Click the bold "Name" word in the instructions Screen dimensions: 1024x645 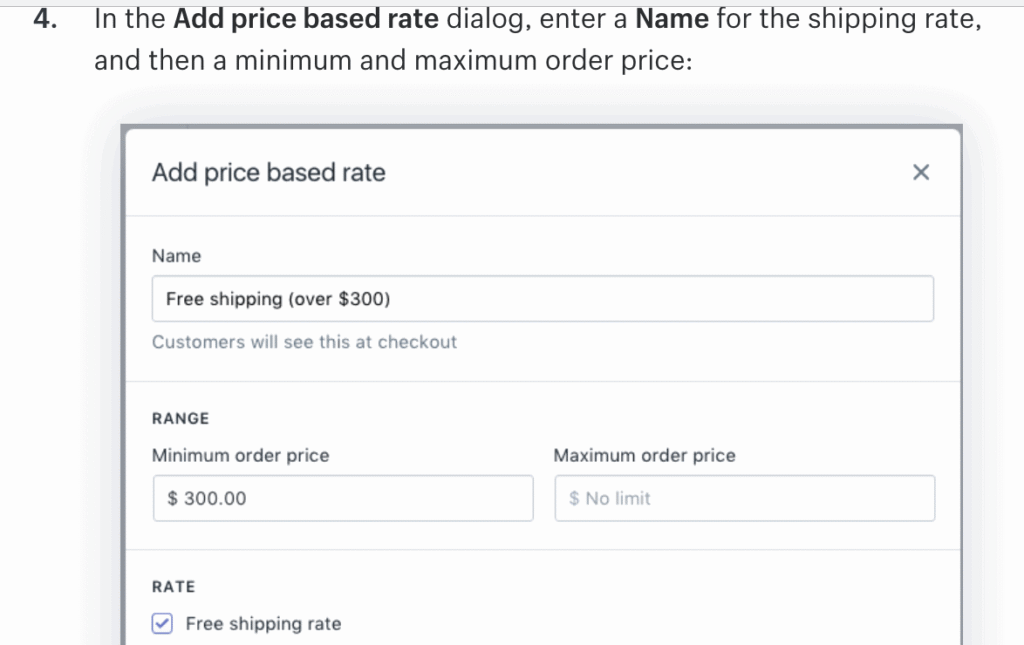point(672,20)
